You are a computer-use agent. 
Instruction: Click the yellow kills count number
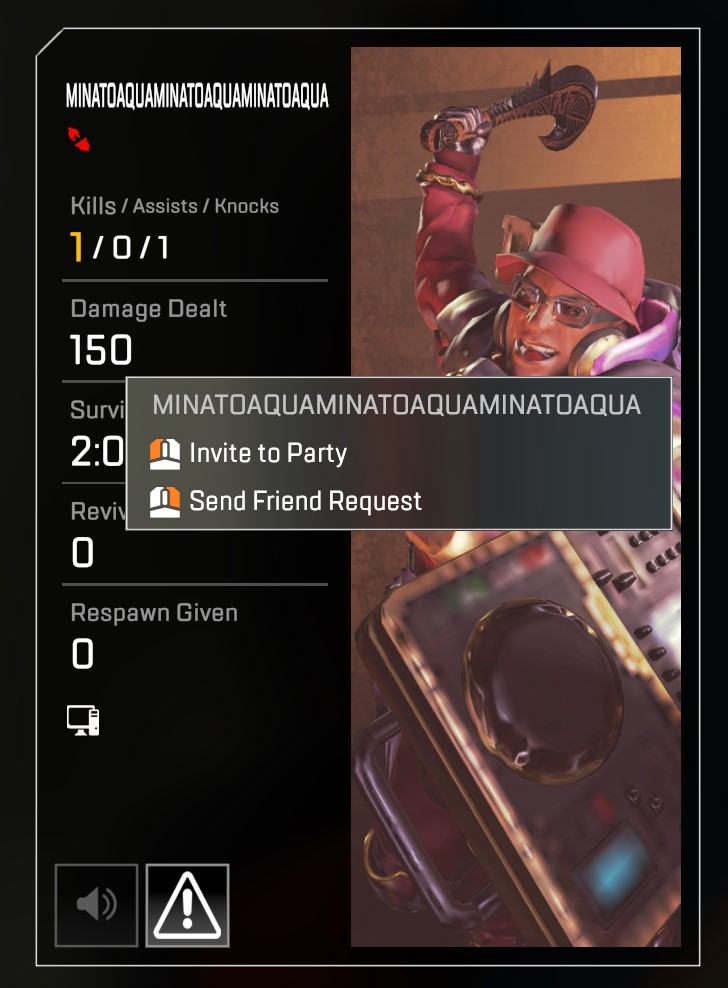click(x=76, y=246)
